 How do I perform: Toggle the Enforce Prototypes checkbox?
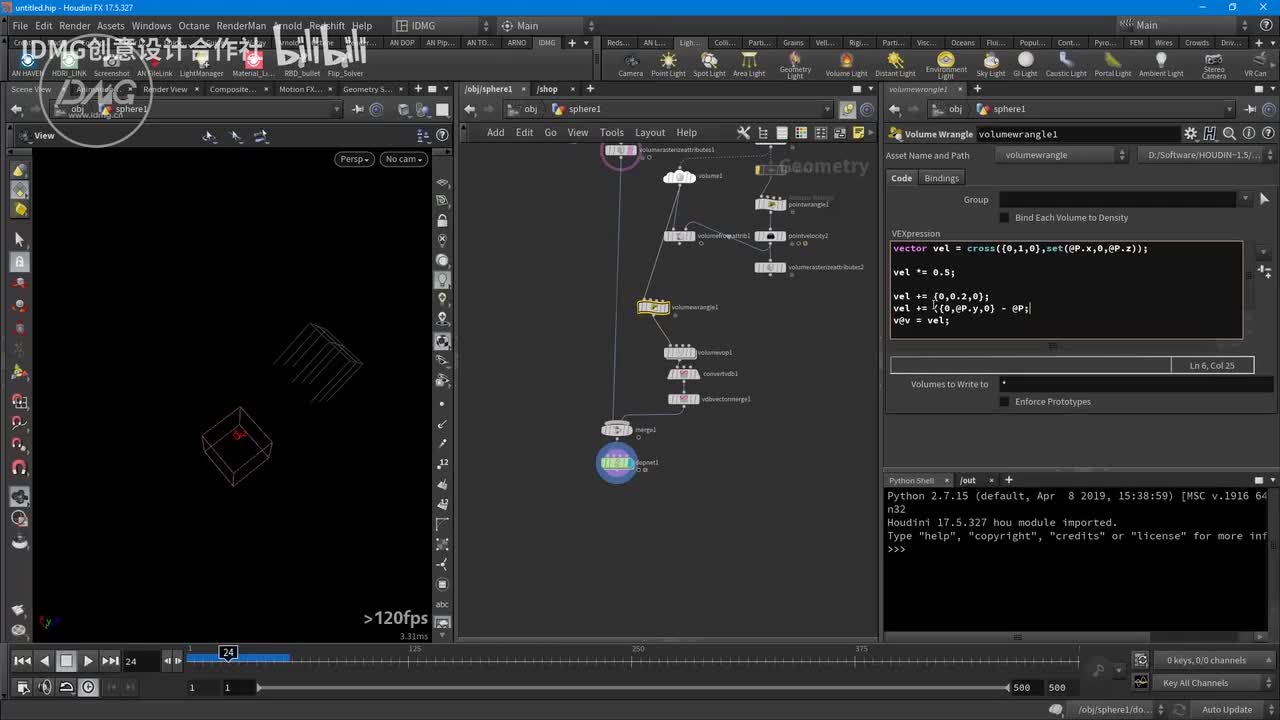[1004, 402]
